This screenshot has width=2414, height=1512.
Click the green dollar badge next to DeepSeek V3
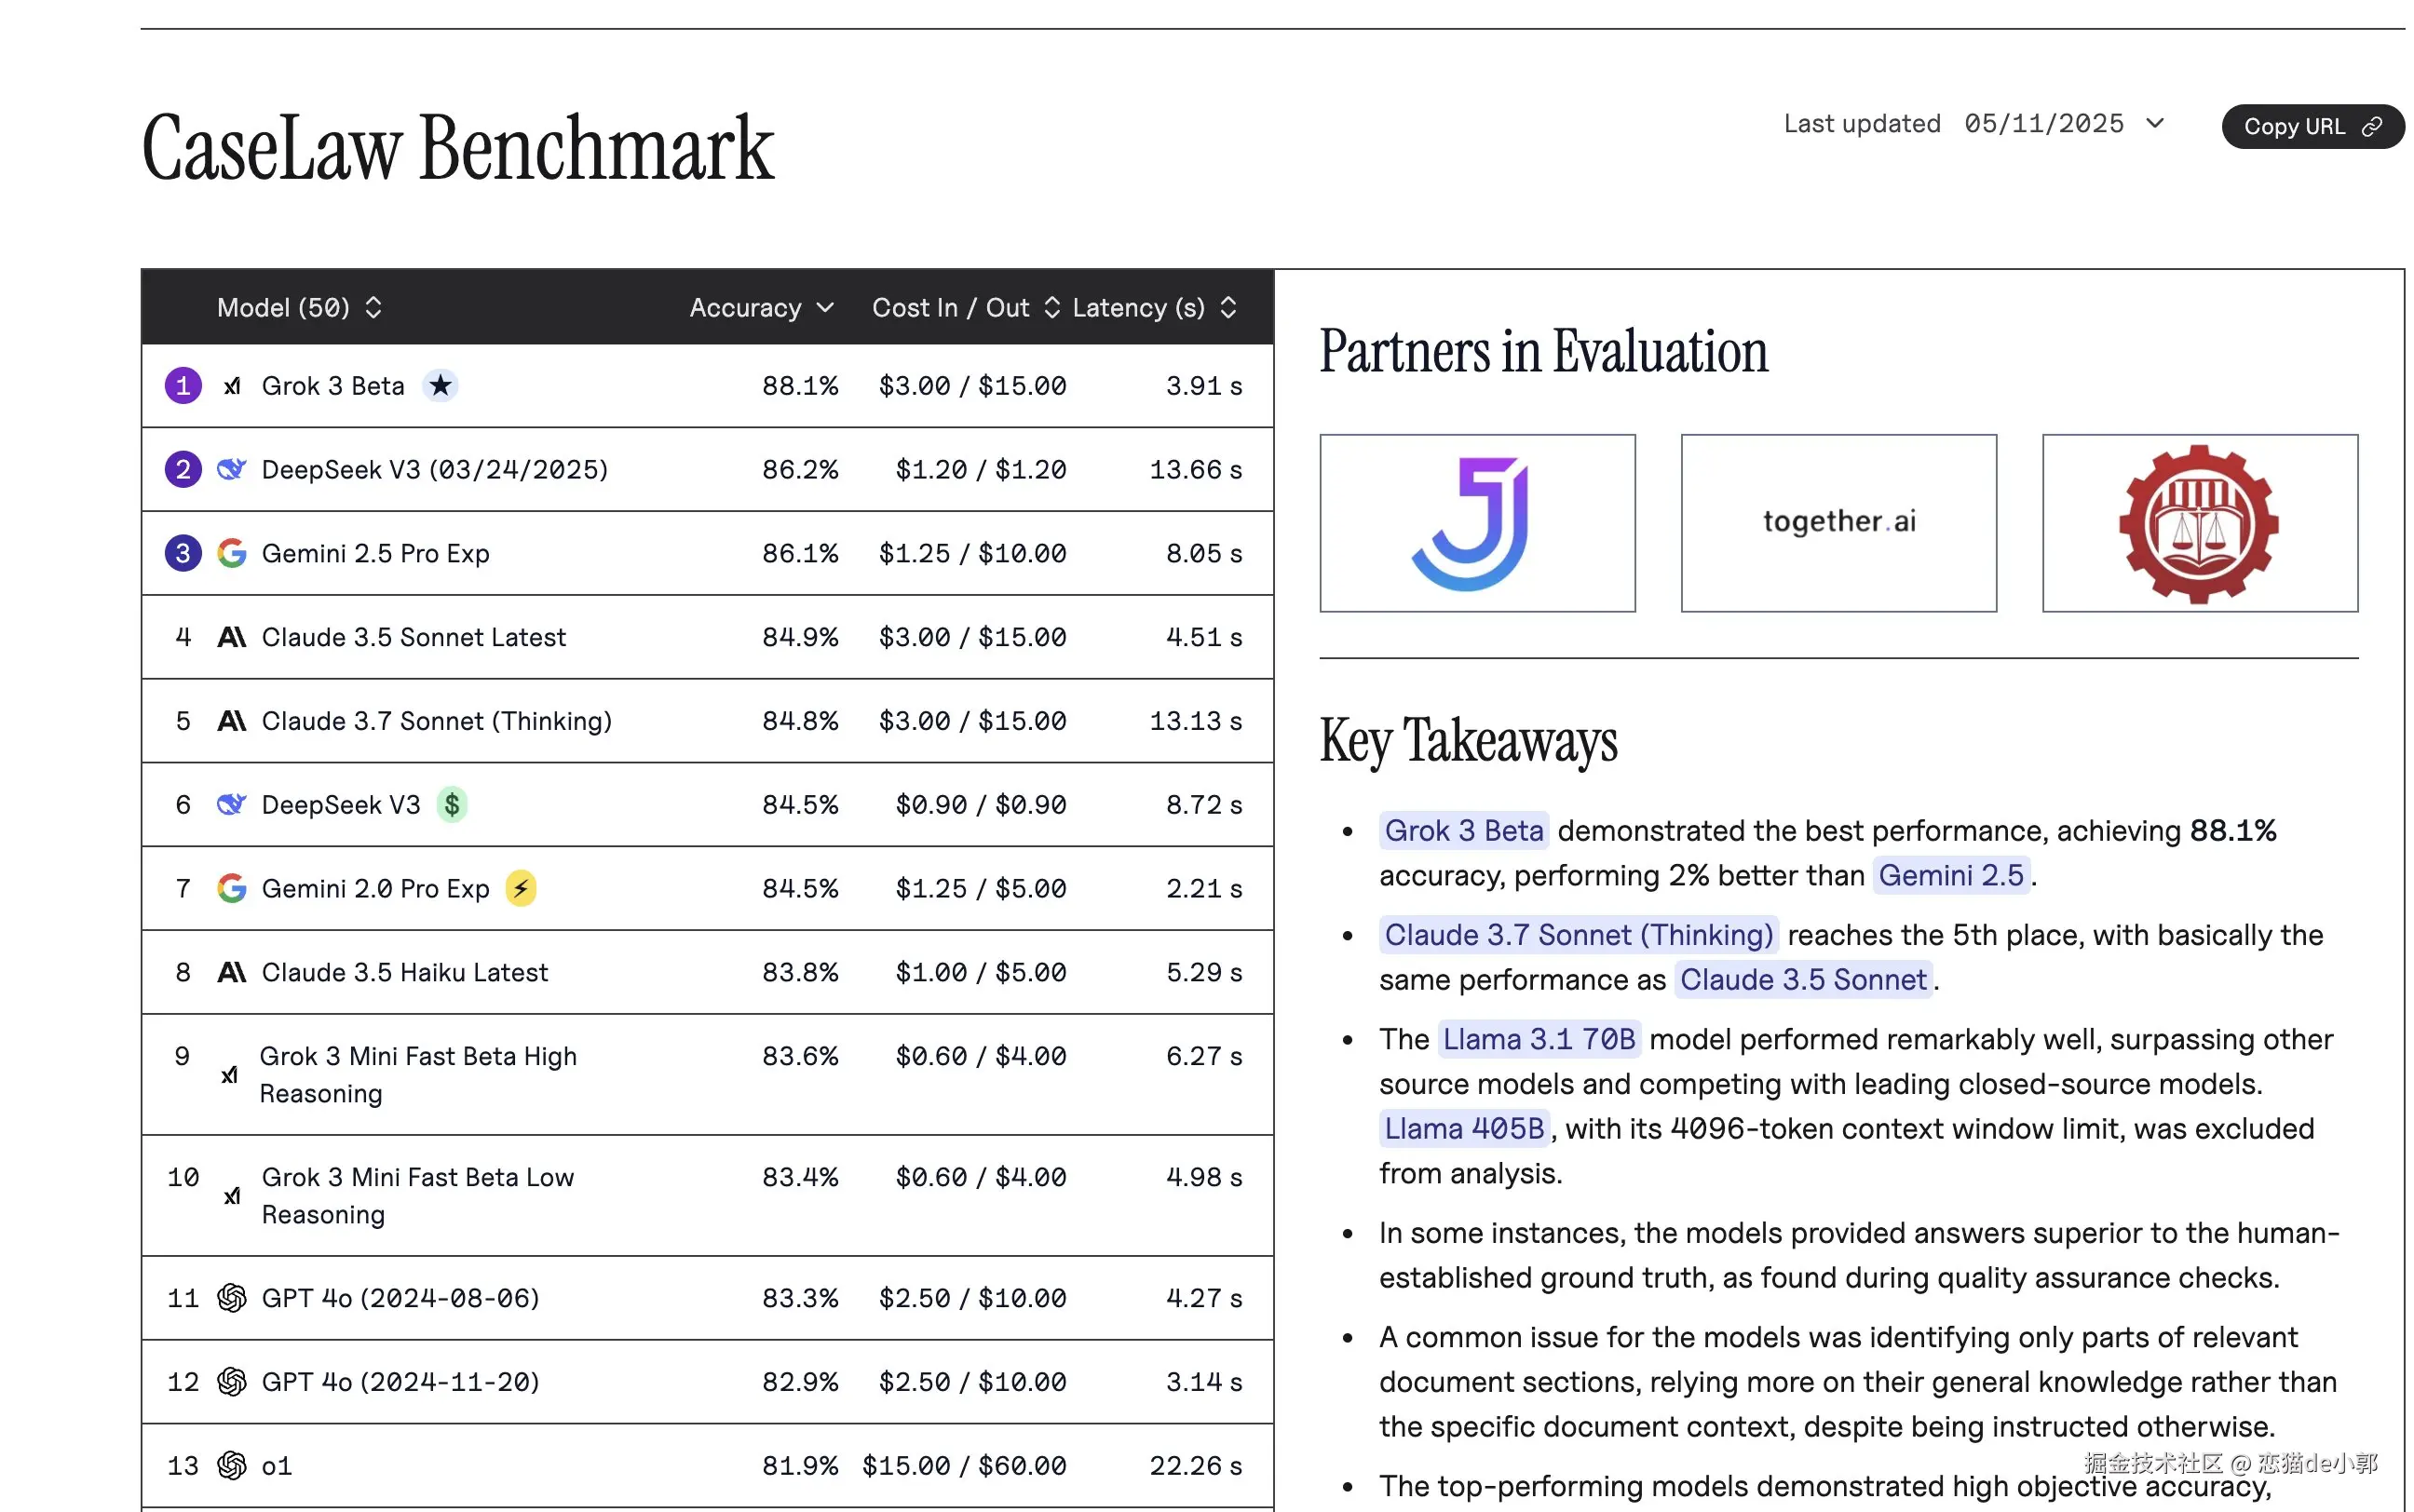pyautogui.click(x=452, y=805)
